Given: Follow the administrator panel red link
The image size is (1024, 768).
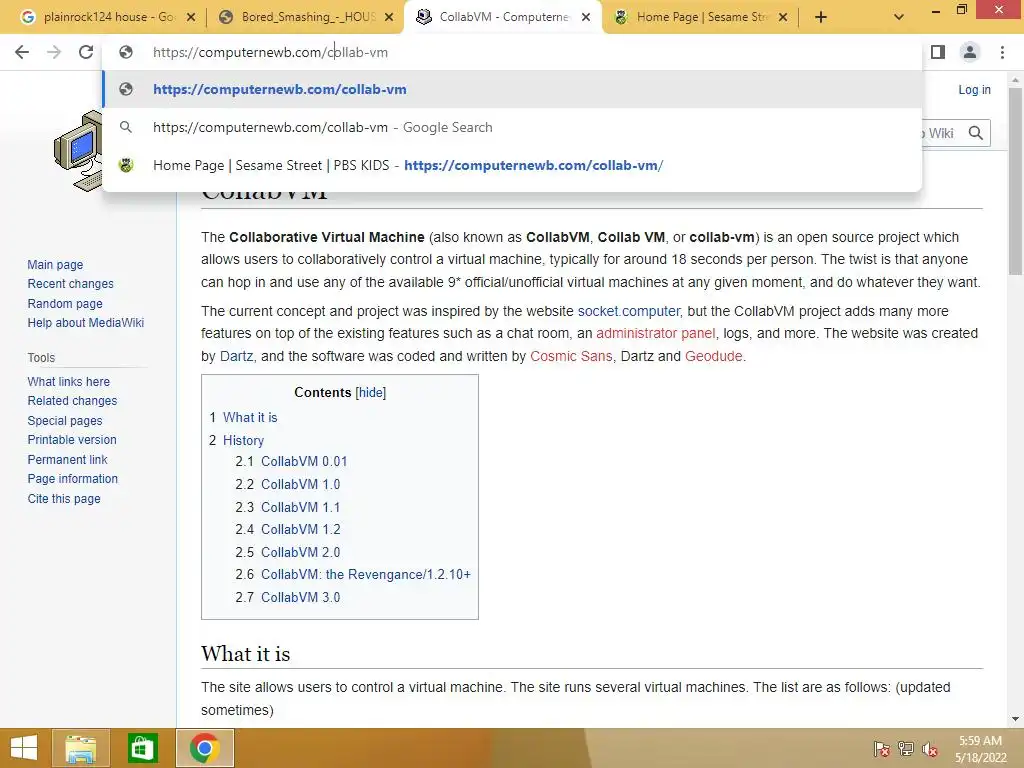Looking at the screenshot, I should 656,333.
